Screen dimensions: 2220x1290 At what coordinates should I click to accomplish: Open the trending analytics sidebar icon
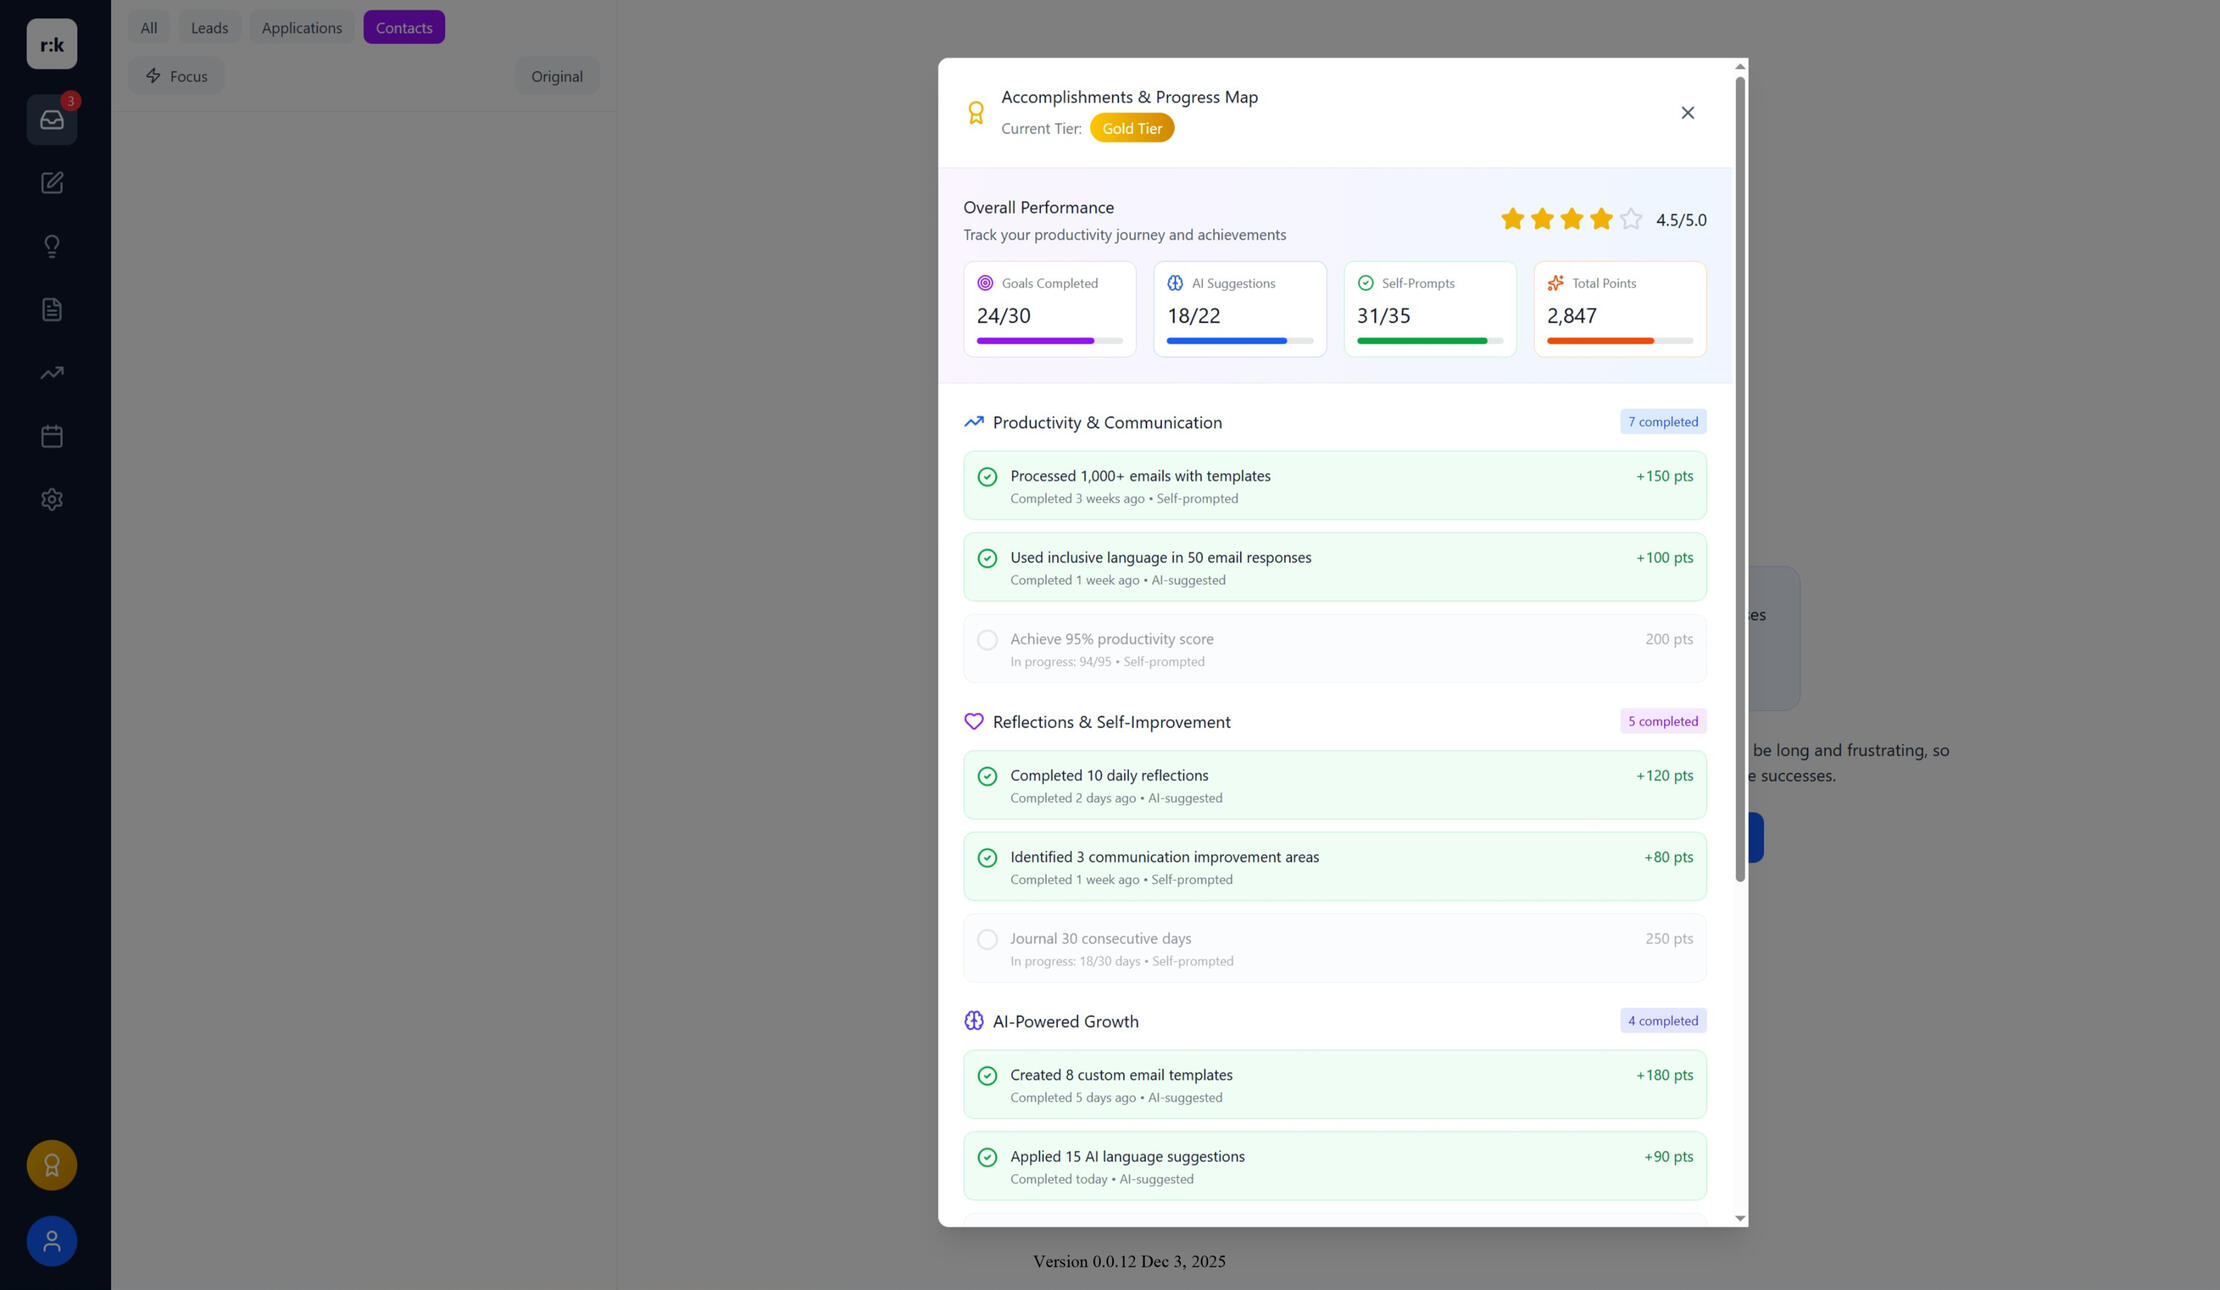[52, 373]
